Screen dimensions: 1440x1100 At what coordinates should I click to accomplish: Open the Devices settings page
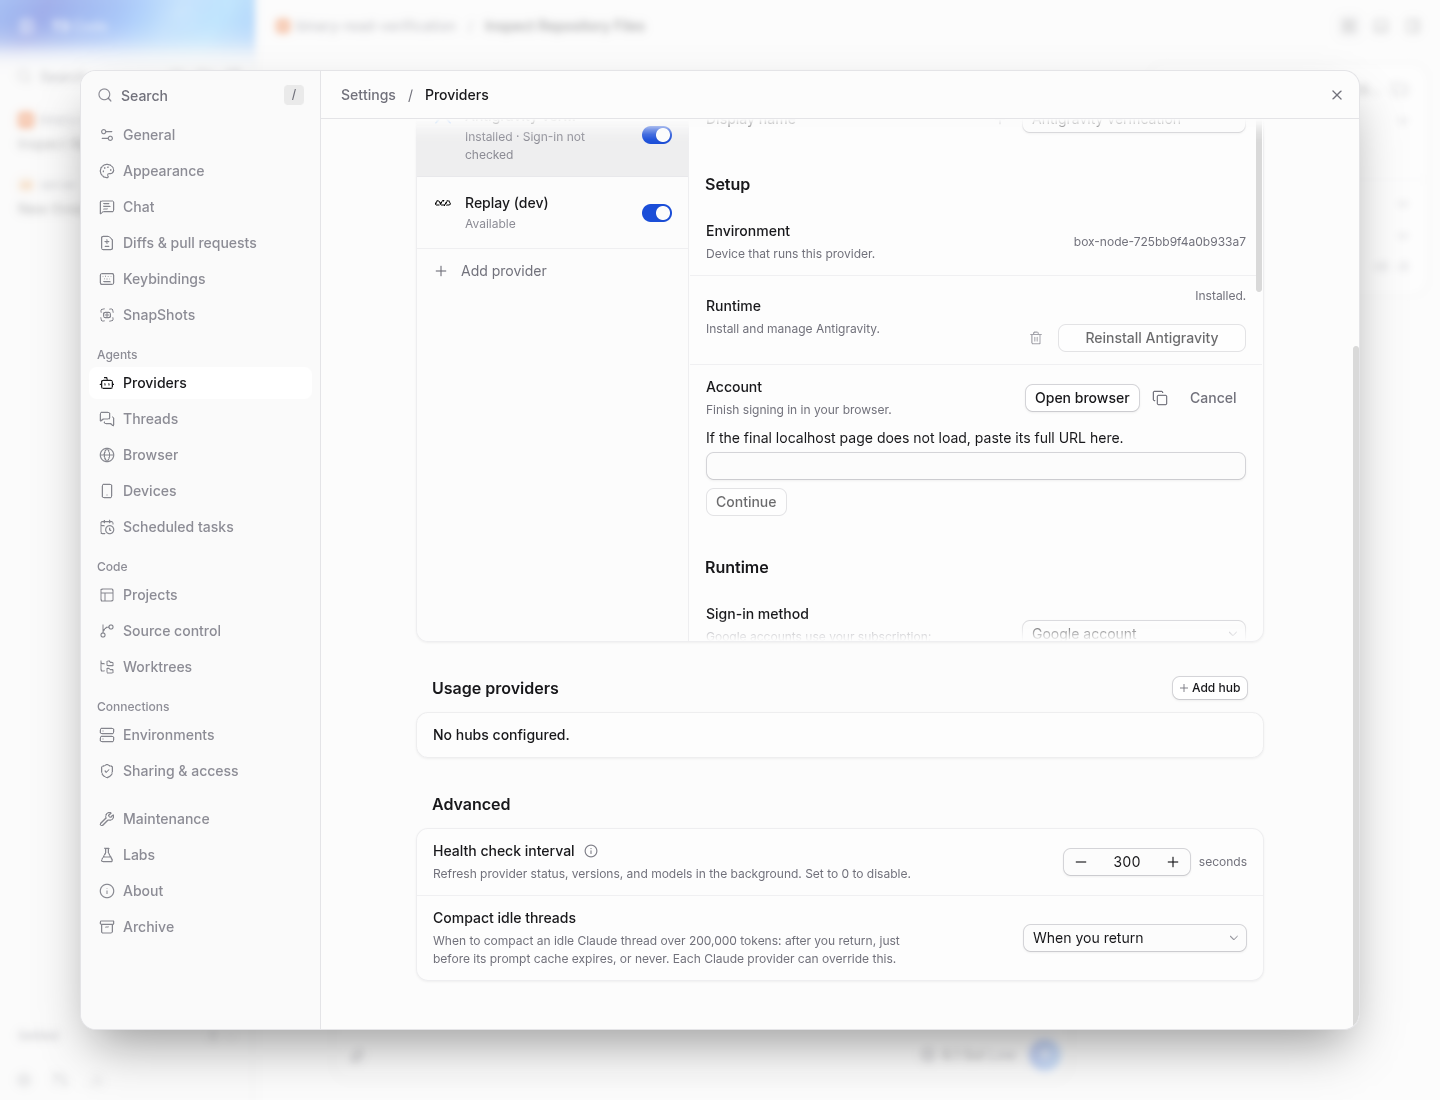(x=200, y=491)
